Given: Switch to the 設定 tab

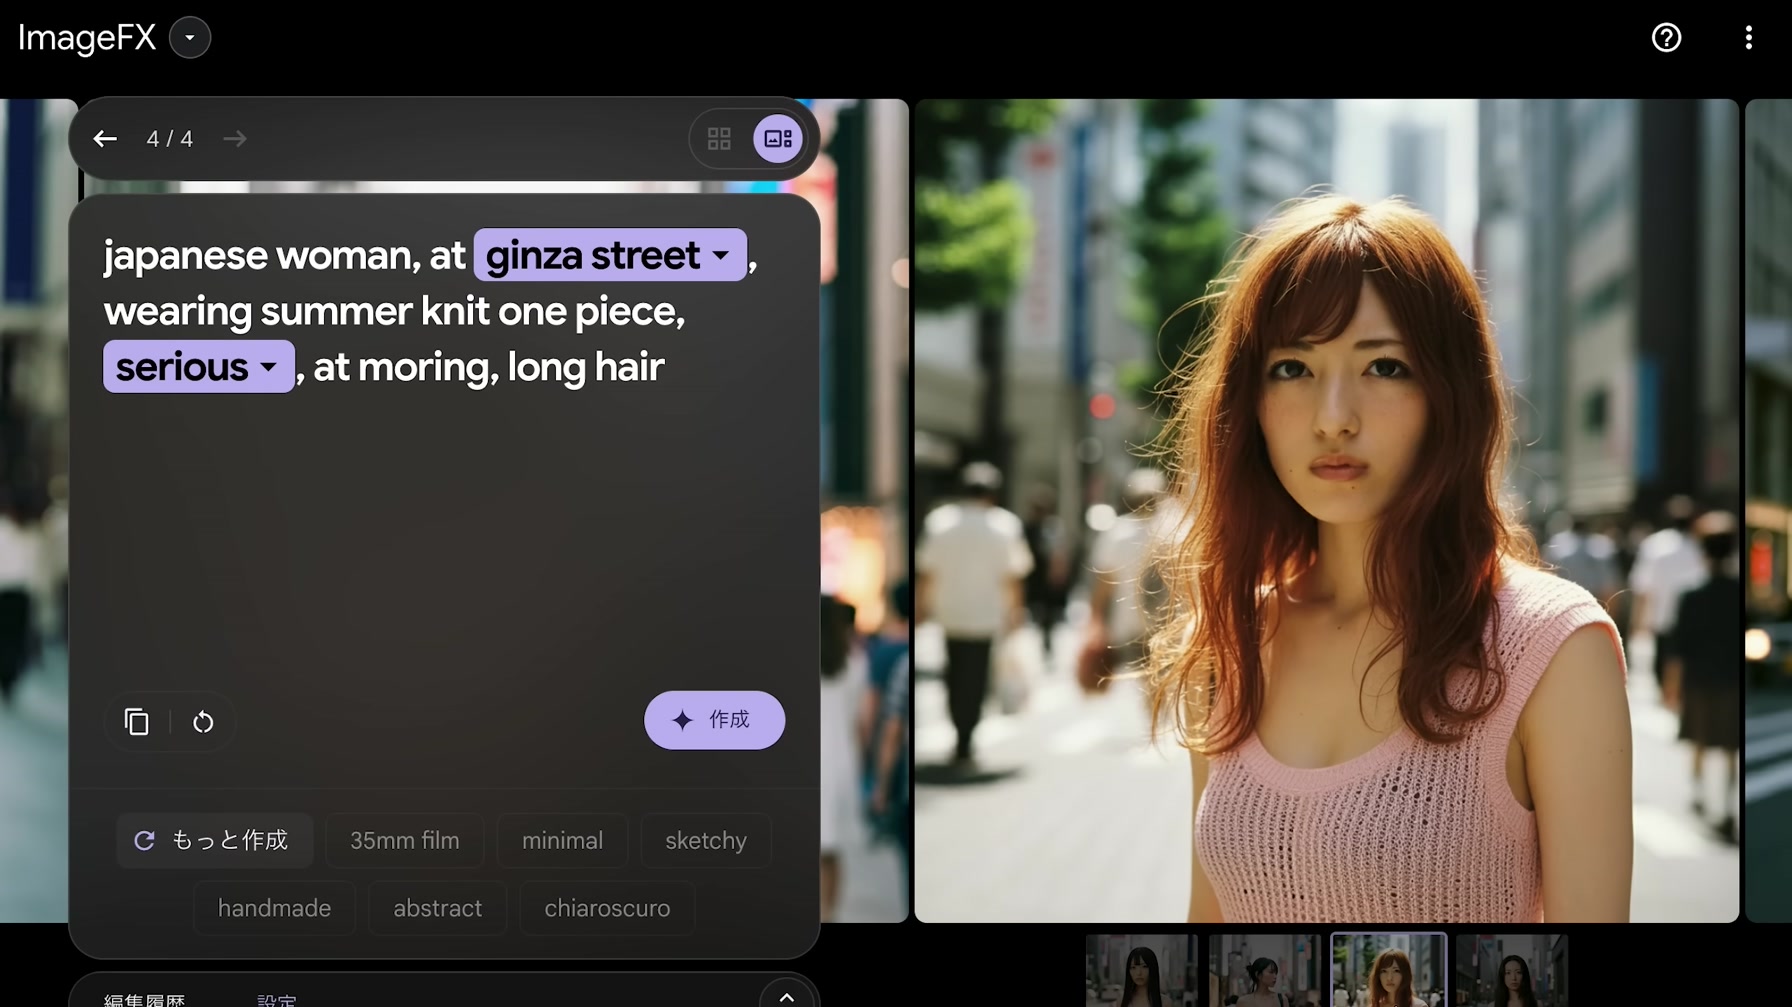Looking at the screenshot, I should click(277, 999).
